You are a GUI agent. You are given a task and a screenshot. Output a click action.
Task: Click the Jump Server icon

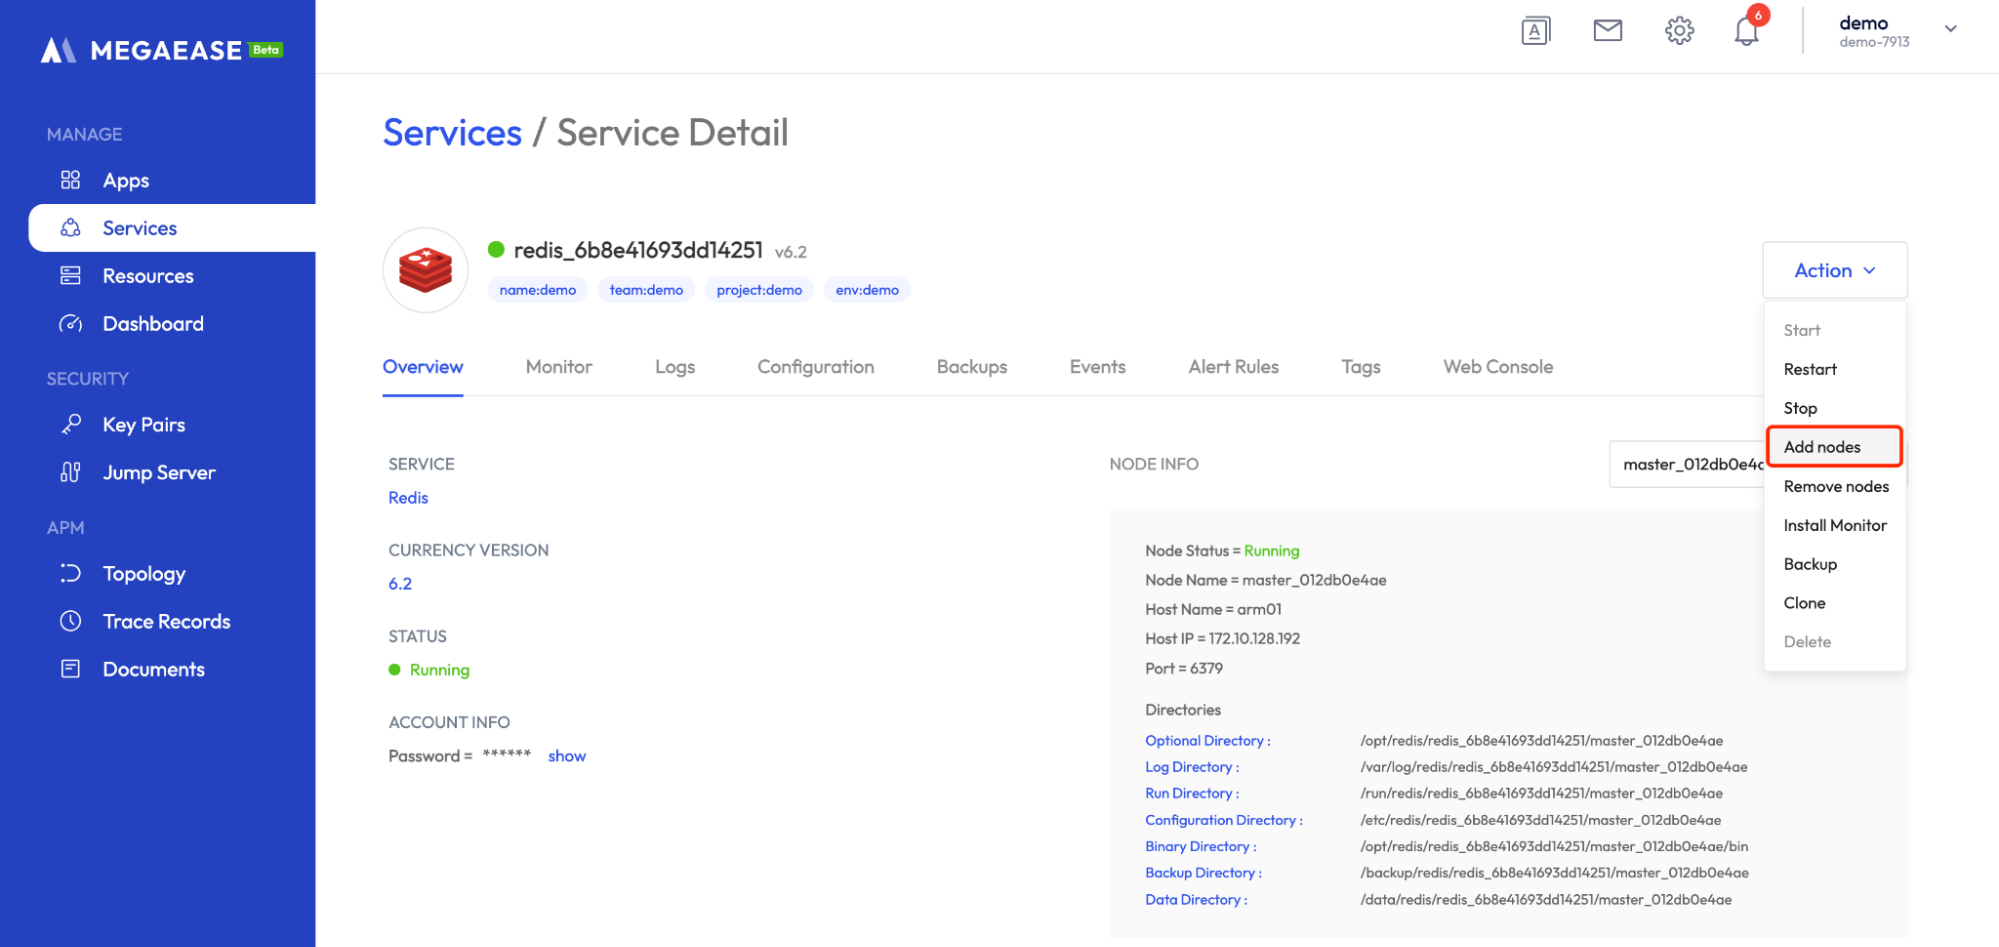click(70, 473)
